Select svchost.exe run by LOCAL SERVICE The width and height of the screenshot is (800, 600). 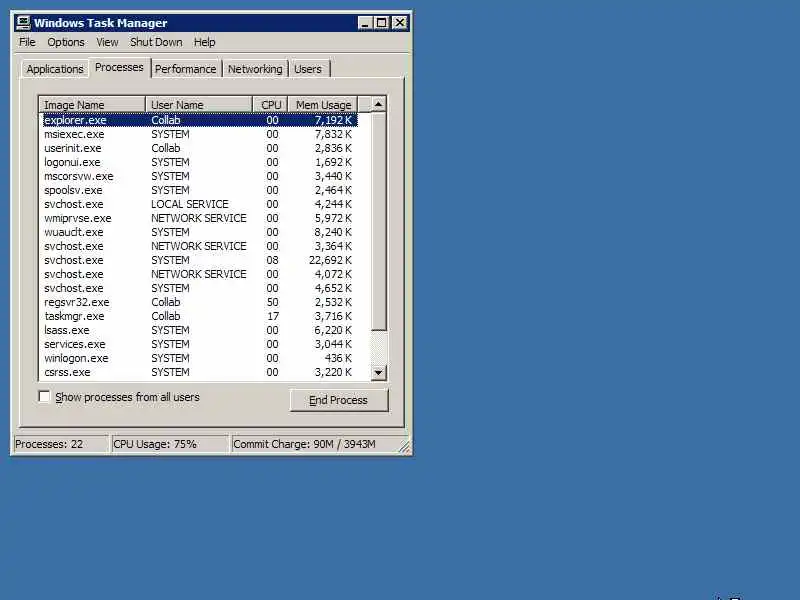click(199, 204)
